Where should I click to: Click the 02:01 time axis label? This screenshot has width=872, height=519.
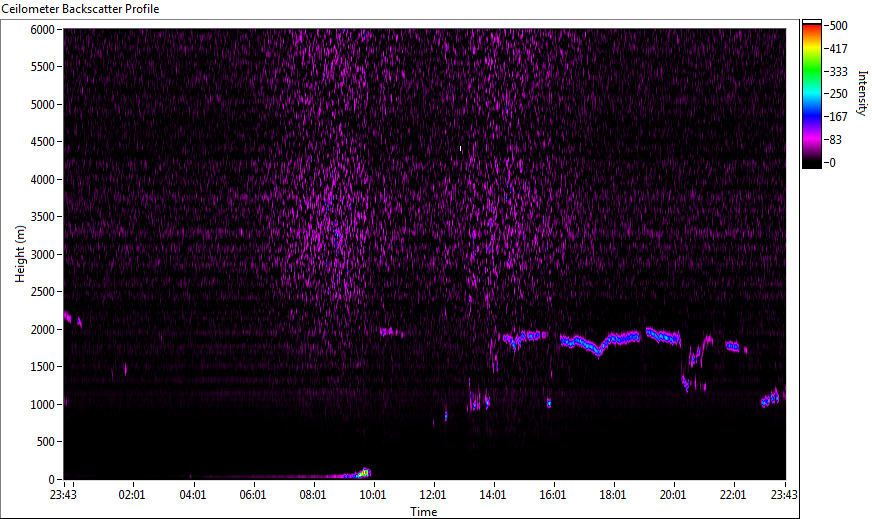point(132,495)
